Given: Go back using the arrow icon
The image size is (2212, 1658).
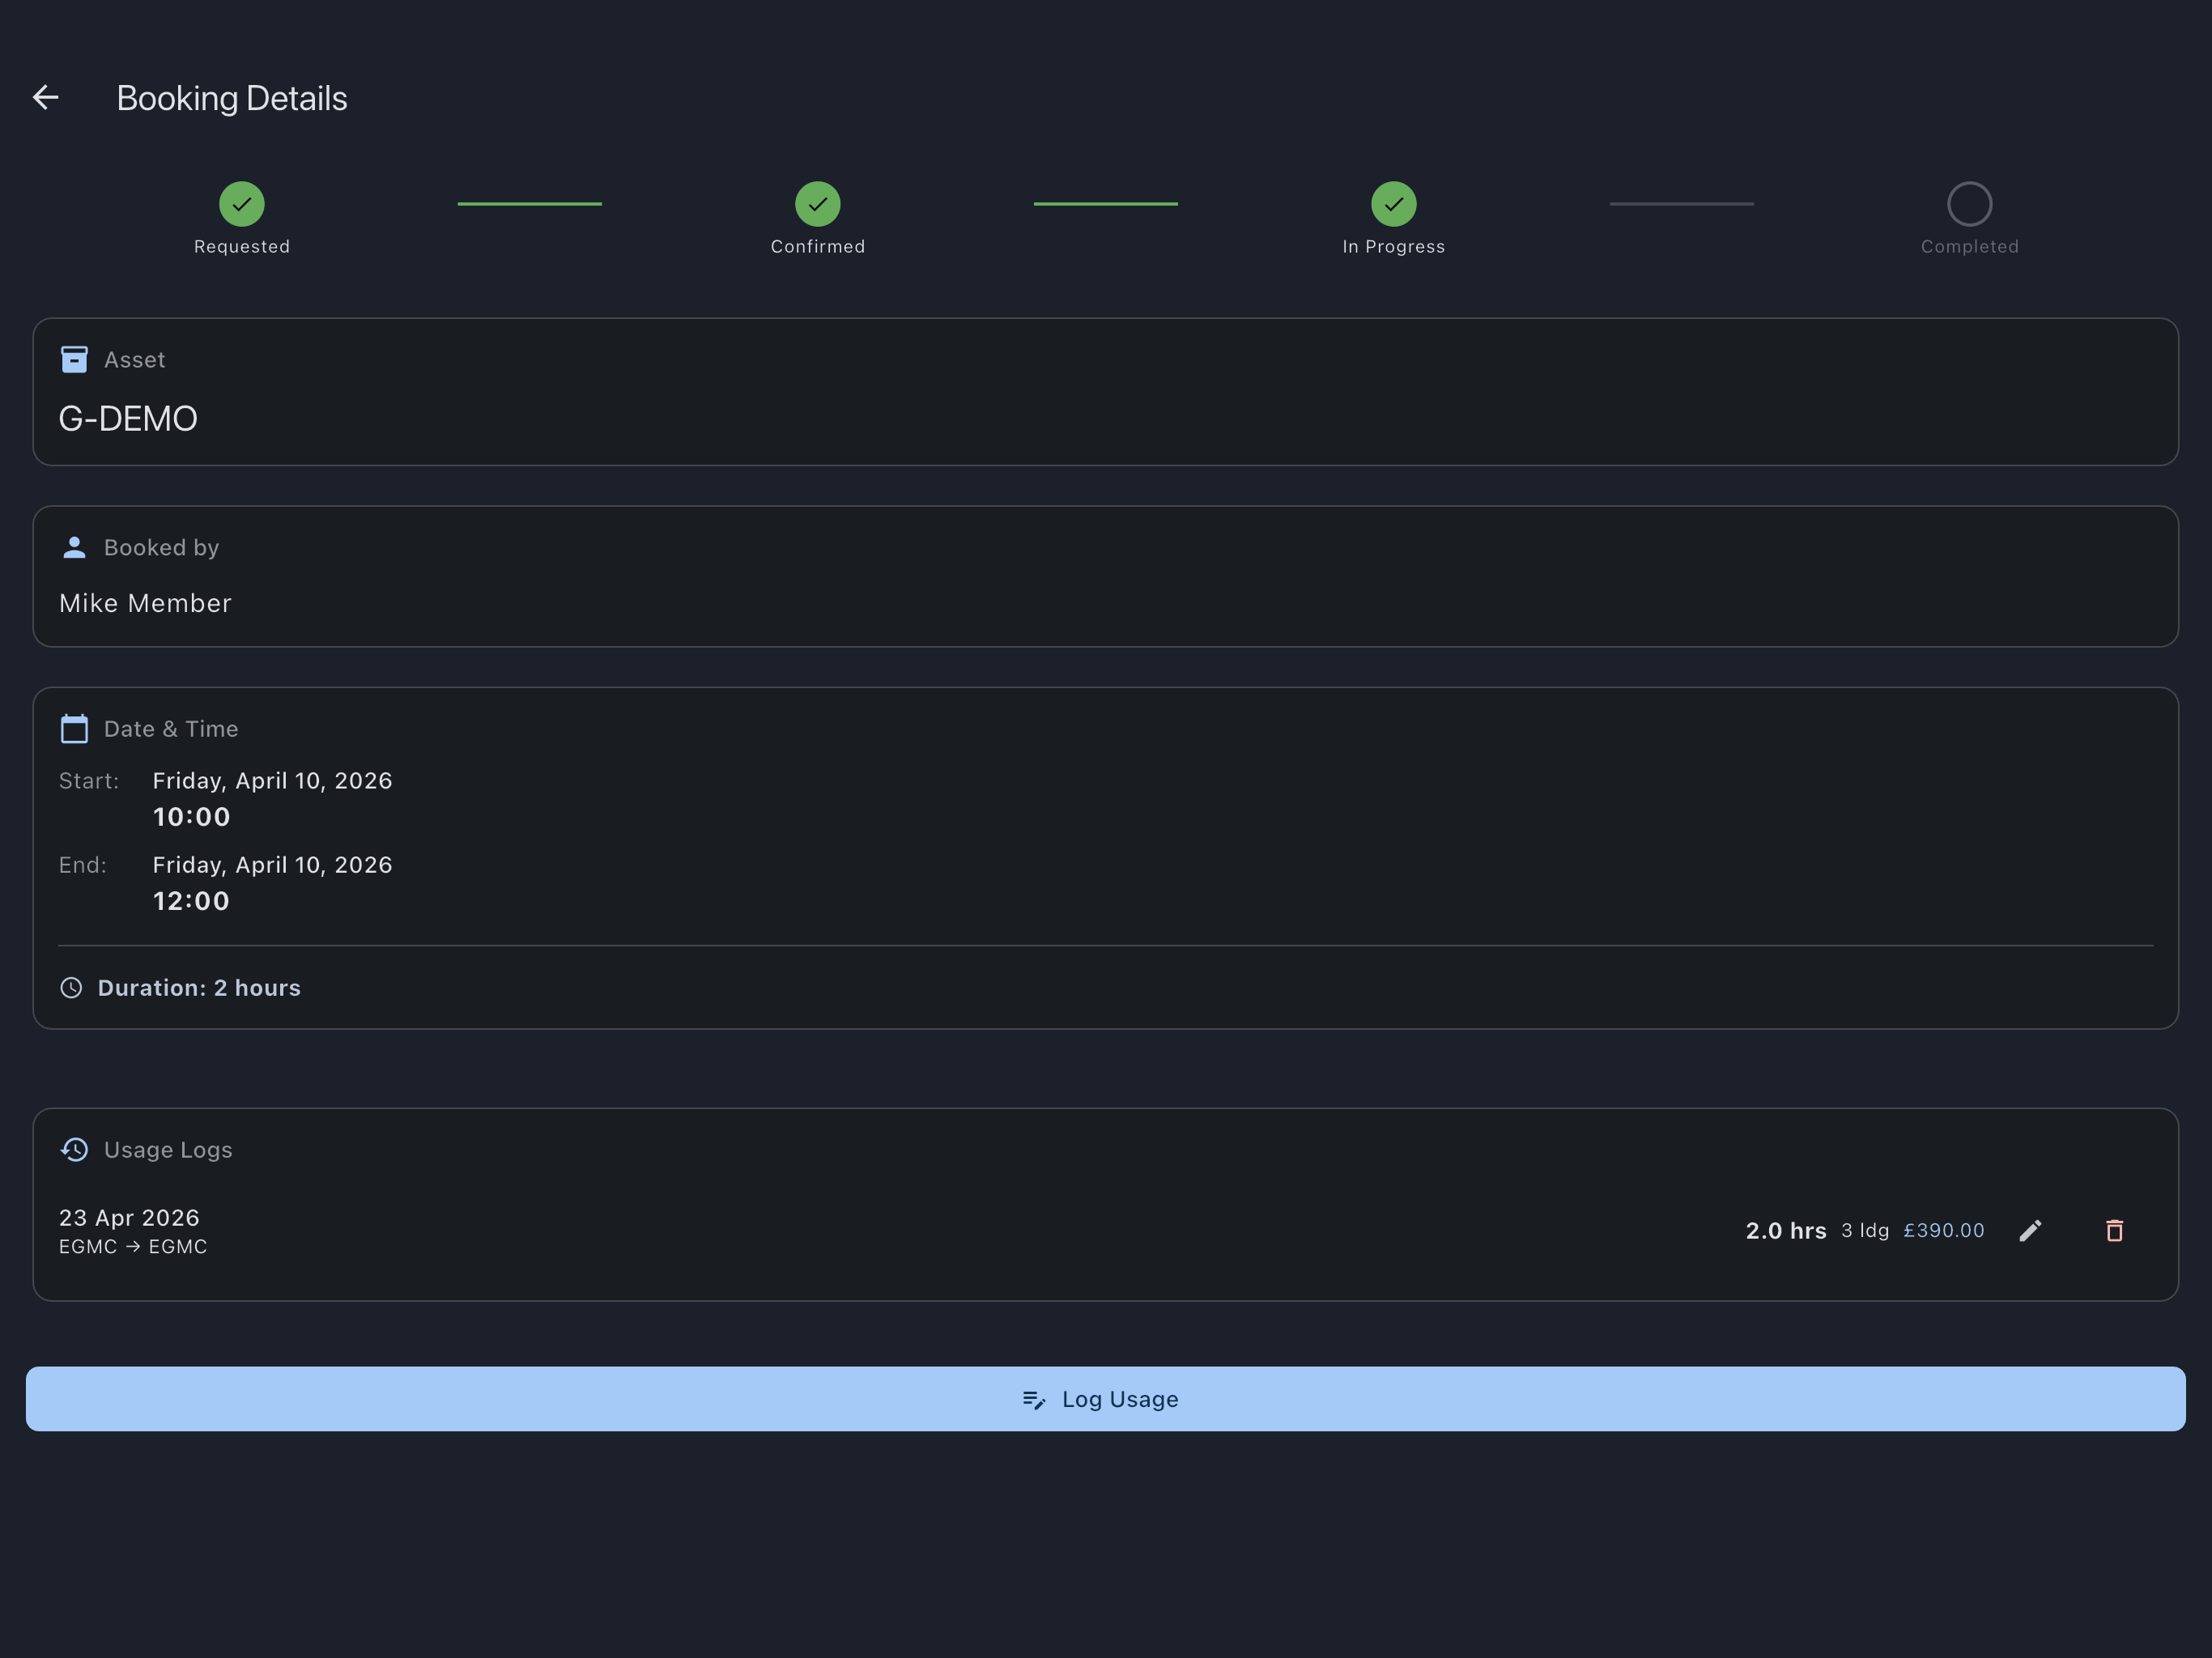Looking at the screenshot, I should pos(46,97).
